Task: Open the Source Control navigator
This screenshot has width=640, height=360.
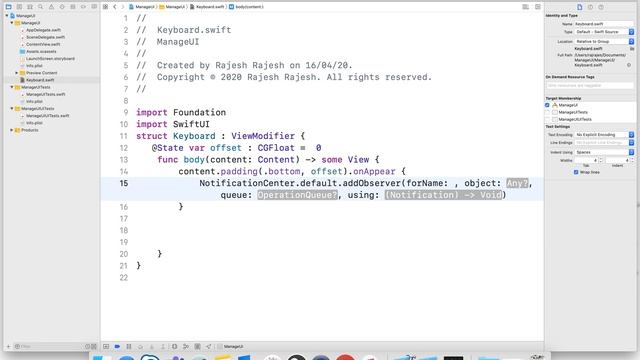Action: 19,7
